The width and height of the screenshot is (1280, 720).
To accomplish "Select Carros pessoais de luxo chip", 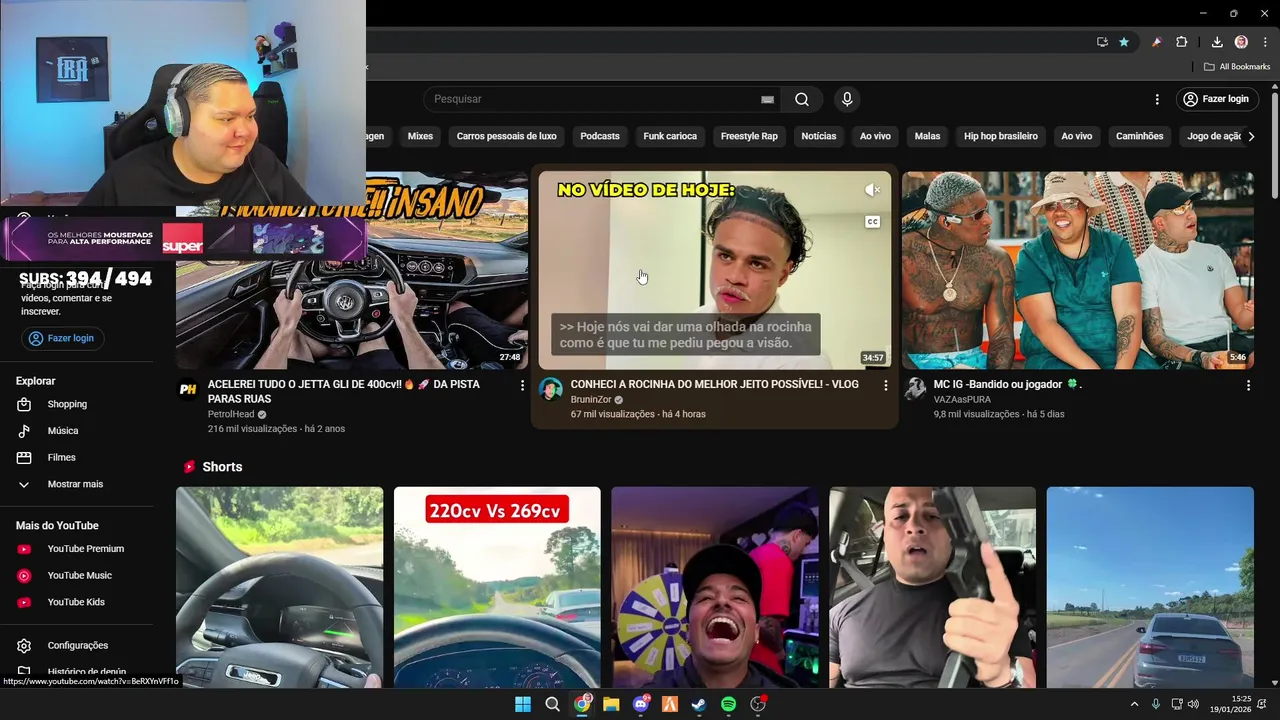I will [x=506, y=136].
